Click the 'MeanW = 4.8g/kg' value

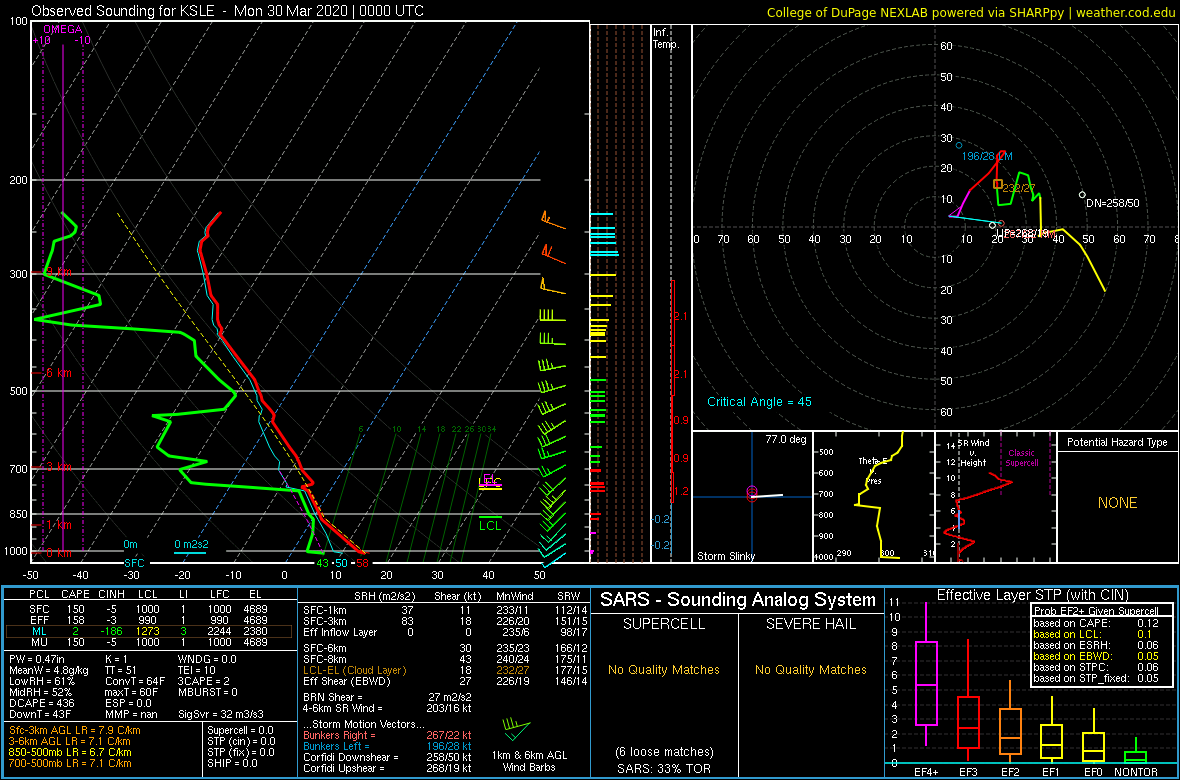50,670
